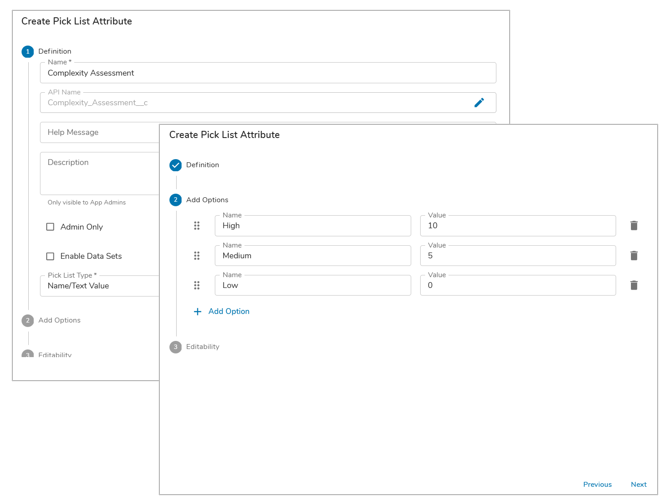This screenshot has height=503, width=667.
Task: Click the Help Message field
Action: click(100, 133)
